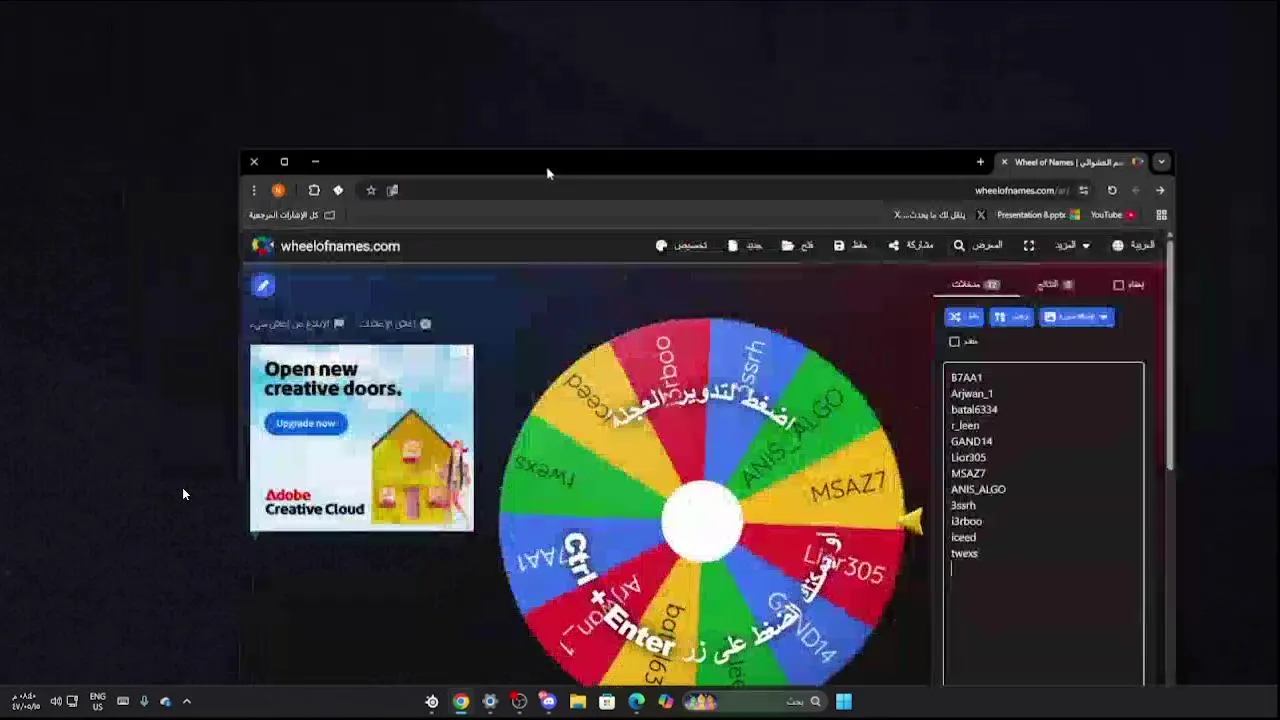Open site information icon in address bar
The height and width of the screenshot is (720, 1280).
coord(1083,191)
